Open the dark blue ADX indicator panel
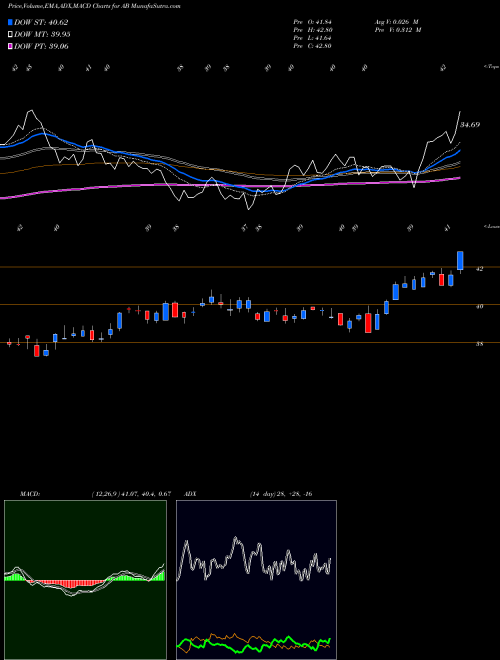The height and width of the screenshot is (660, 500). (x=256, y=580)
